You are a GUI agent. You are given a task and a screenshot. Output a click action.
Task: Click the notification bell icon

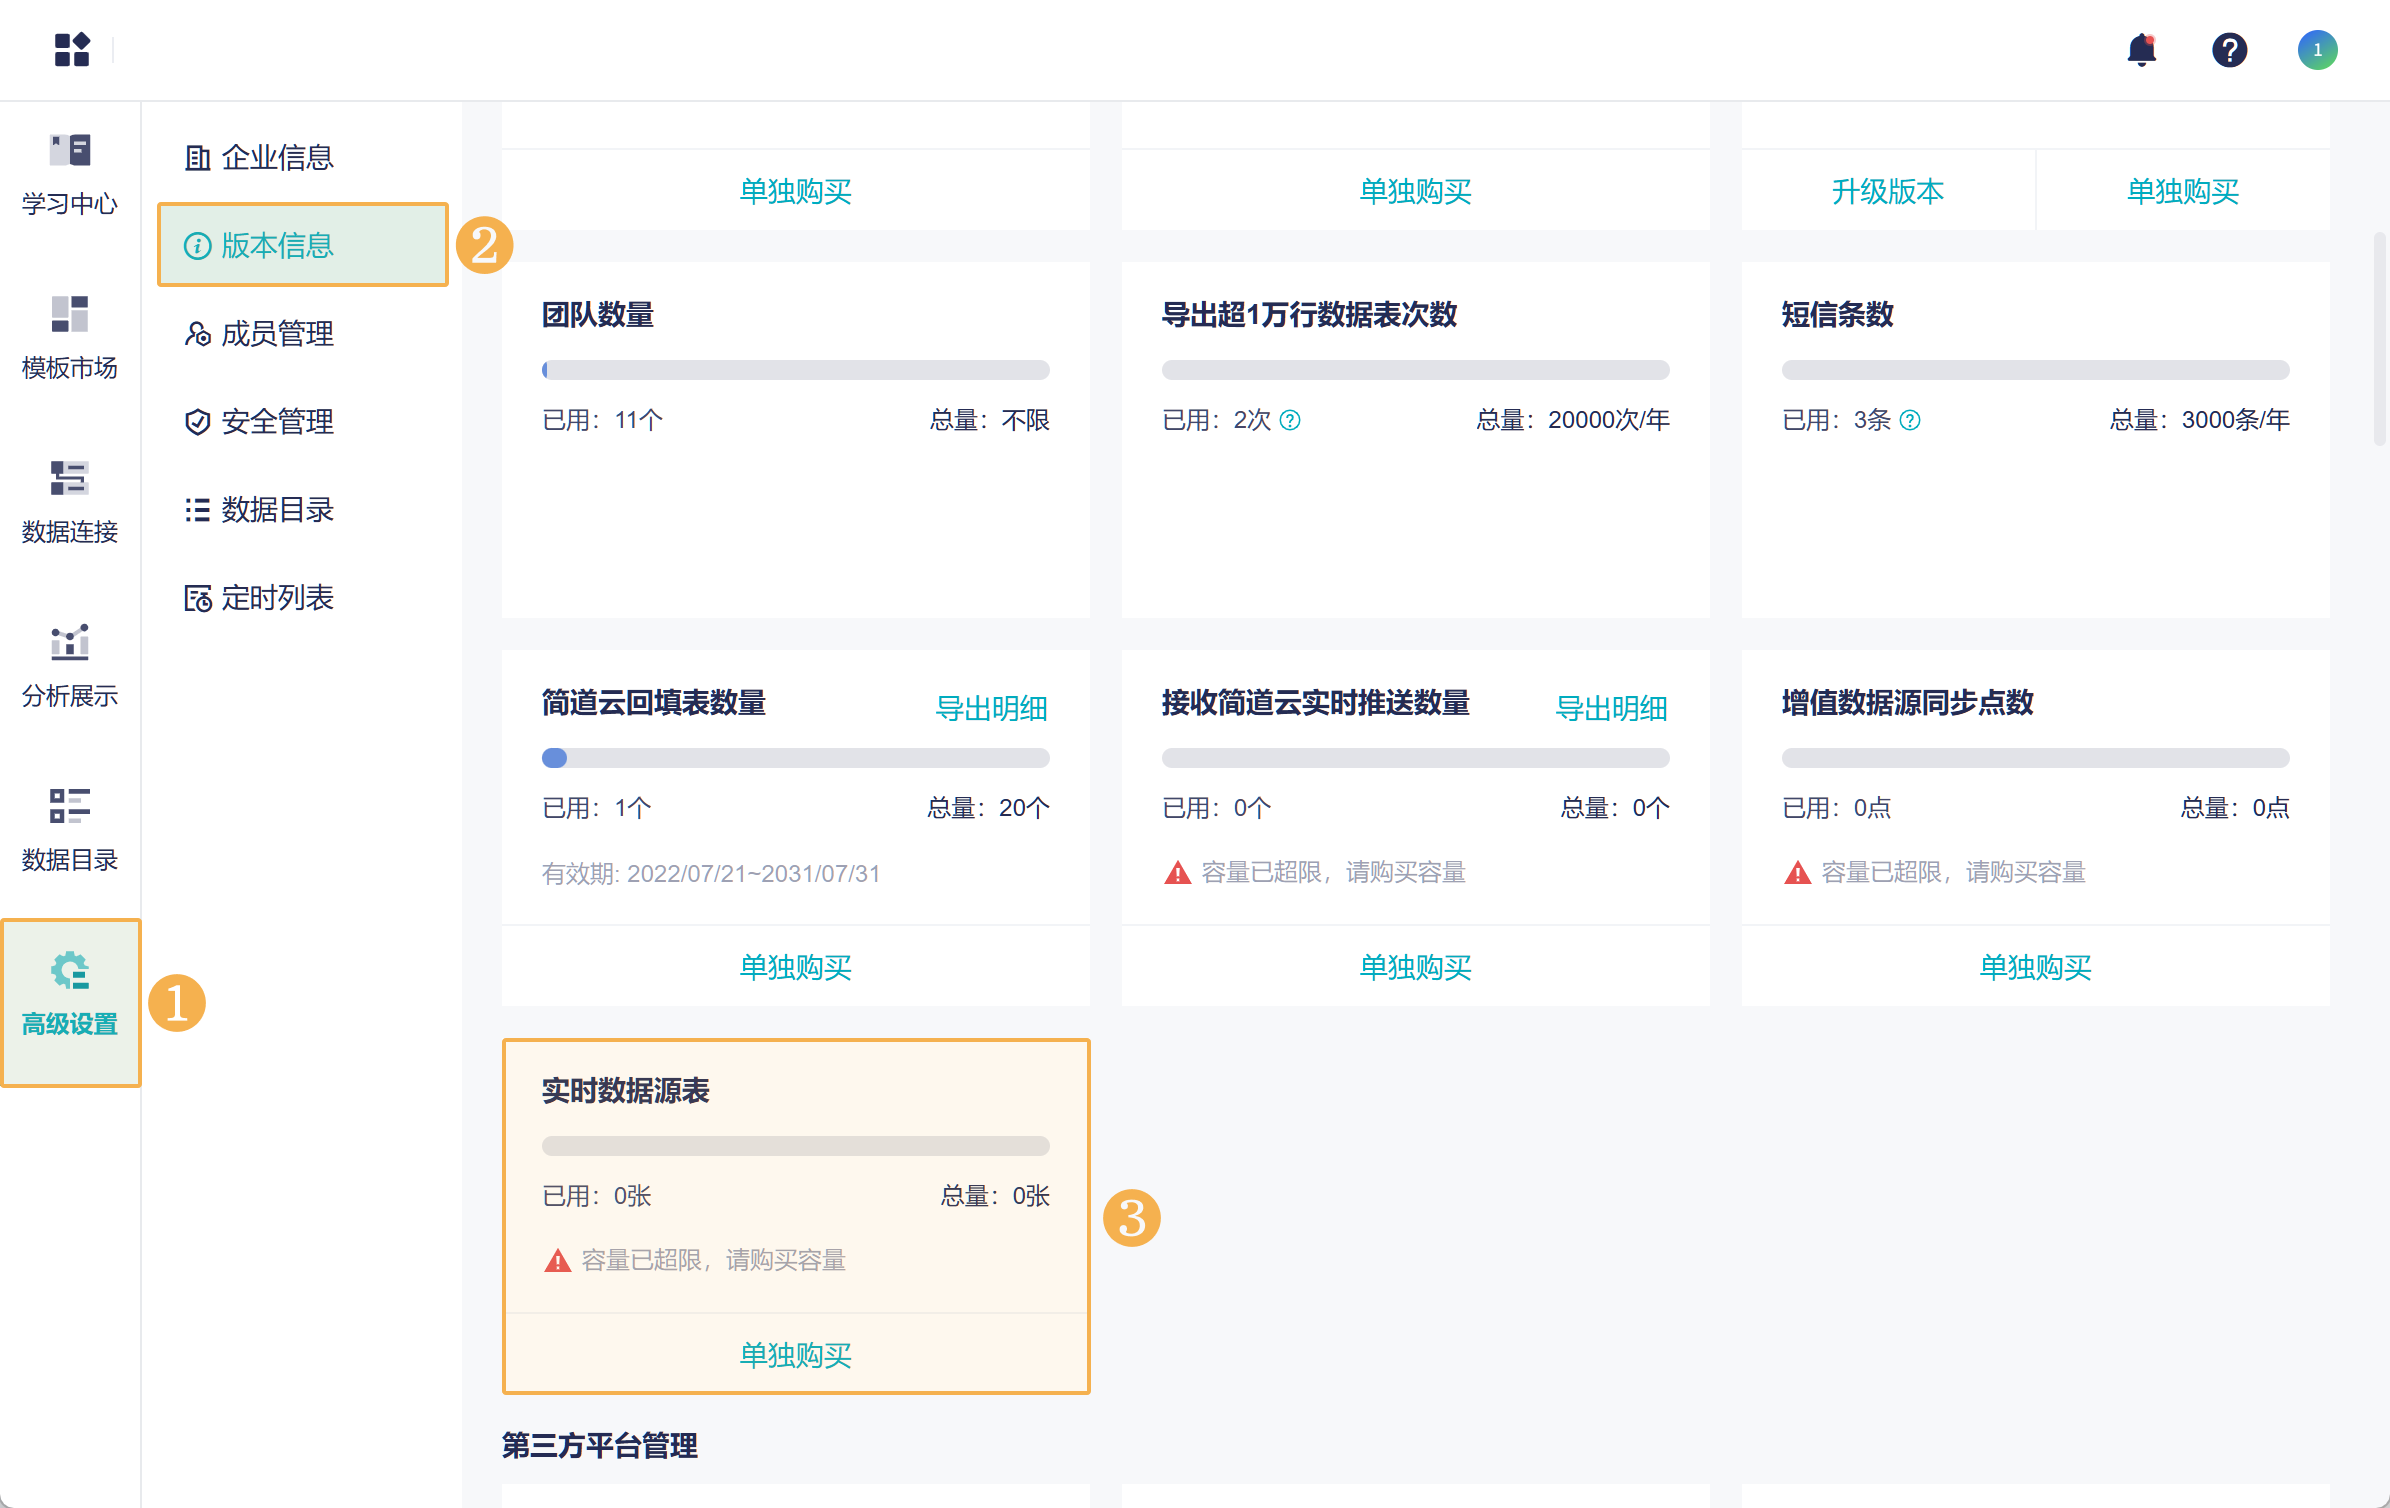tap(2141, 49)
